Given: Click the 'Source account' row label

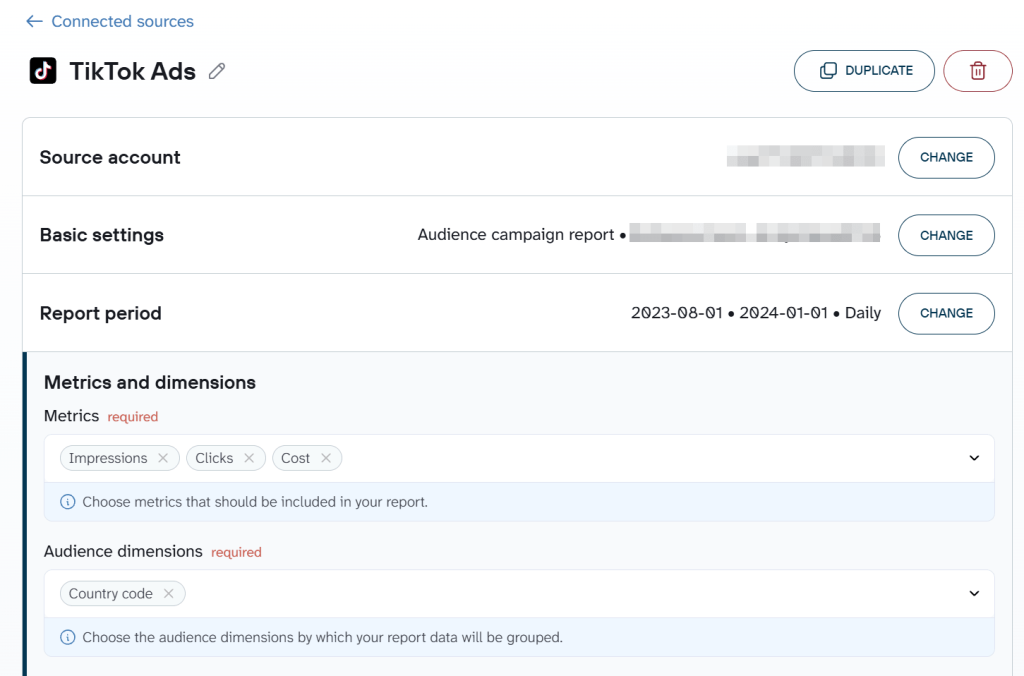Looking at the screenshot, I should click(110, 157).
